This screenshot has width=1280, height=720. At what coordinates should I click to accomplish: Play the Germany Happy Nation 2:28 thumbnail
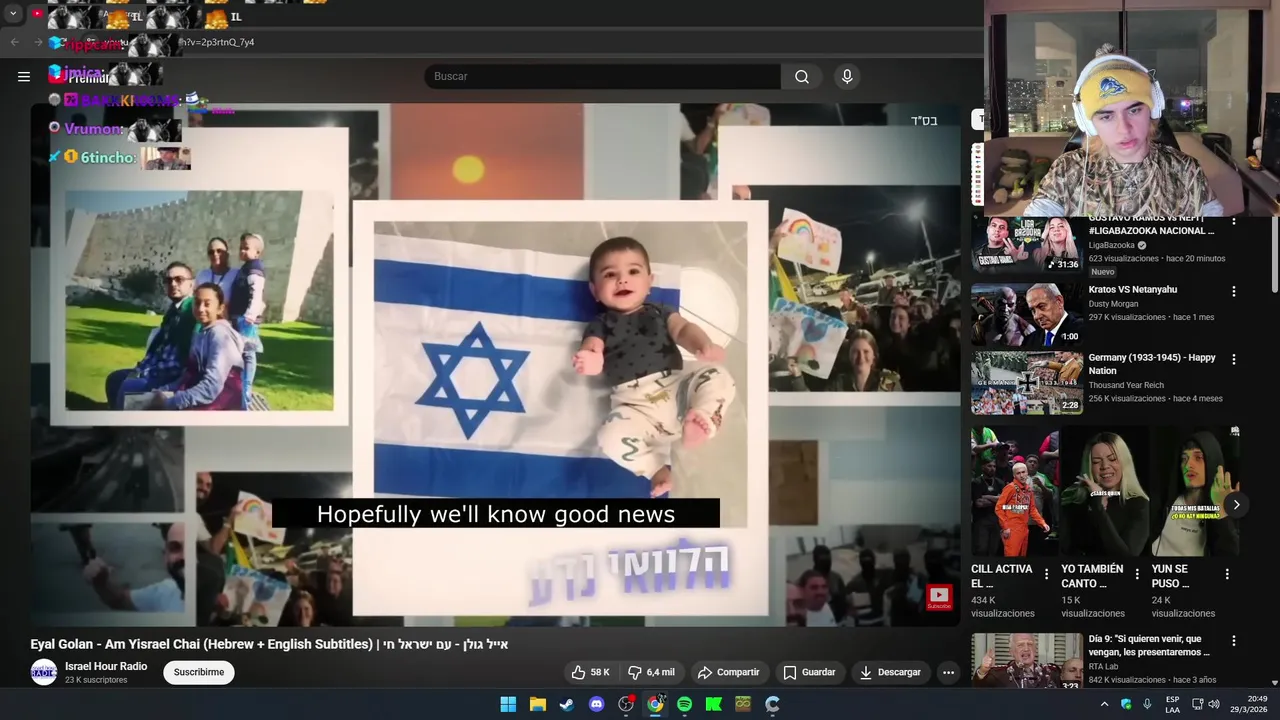click(1026, 382)
